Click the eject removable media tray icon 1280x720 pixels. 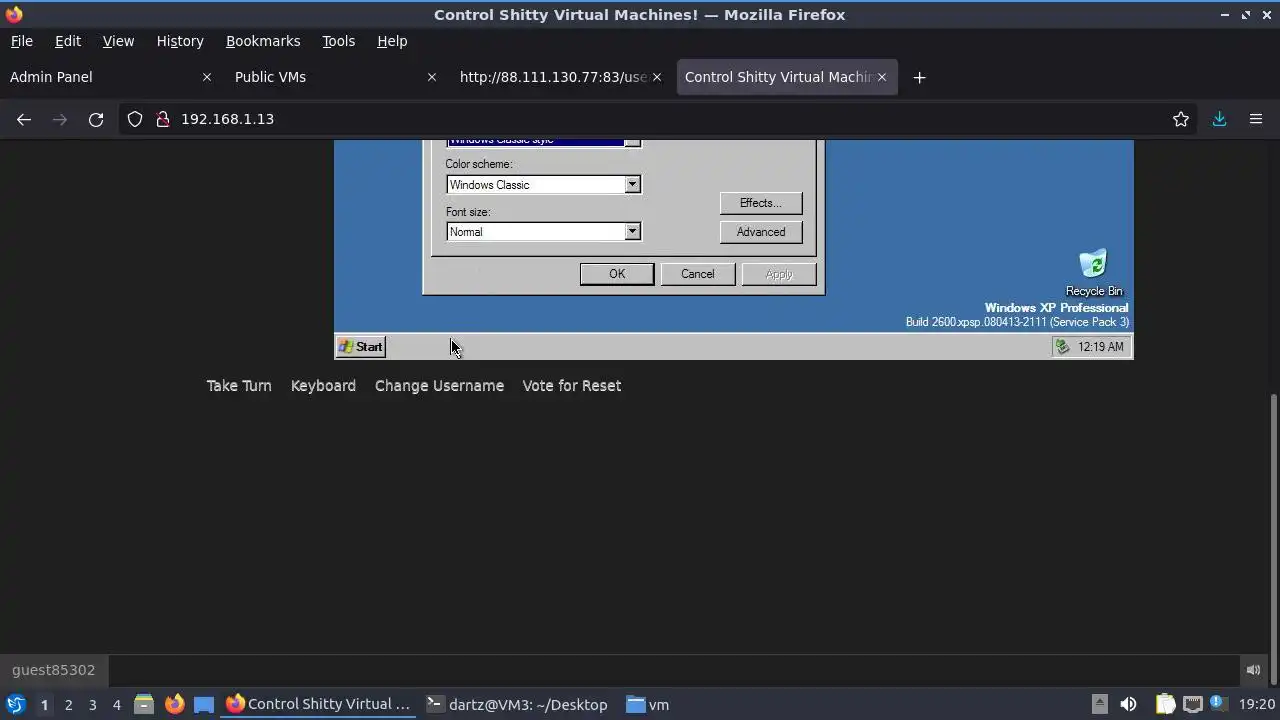[1099, 704]
